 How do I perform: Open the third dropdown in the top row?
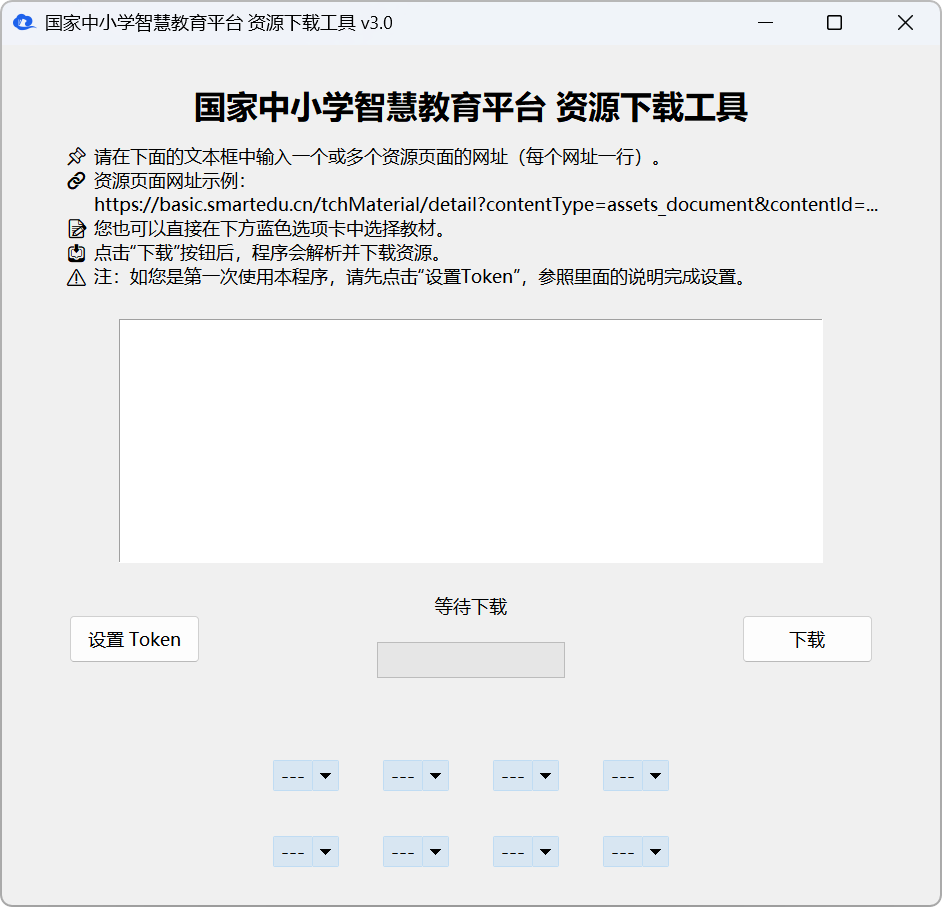[525, 775]
